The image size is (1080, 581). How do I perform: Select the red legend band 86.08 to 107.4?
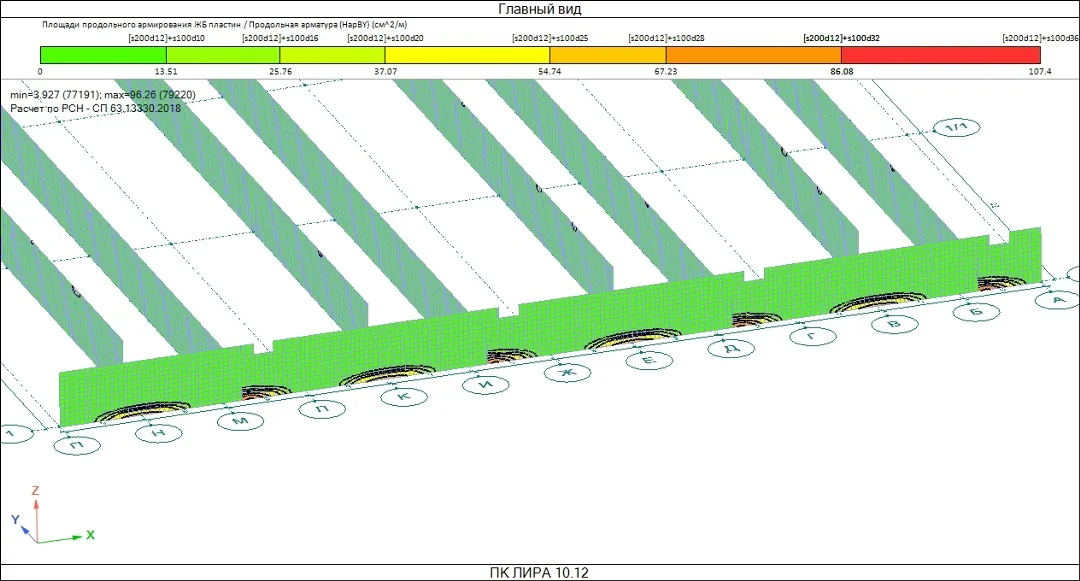941,55
